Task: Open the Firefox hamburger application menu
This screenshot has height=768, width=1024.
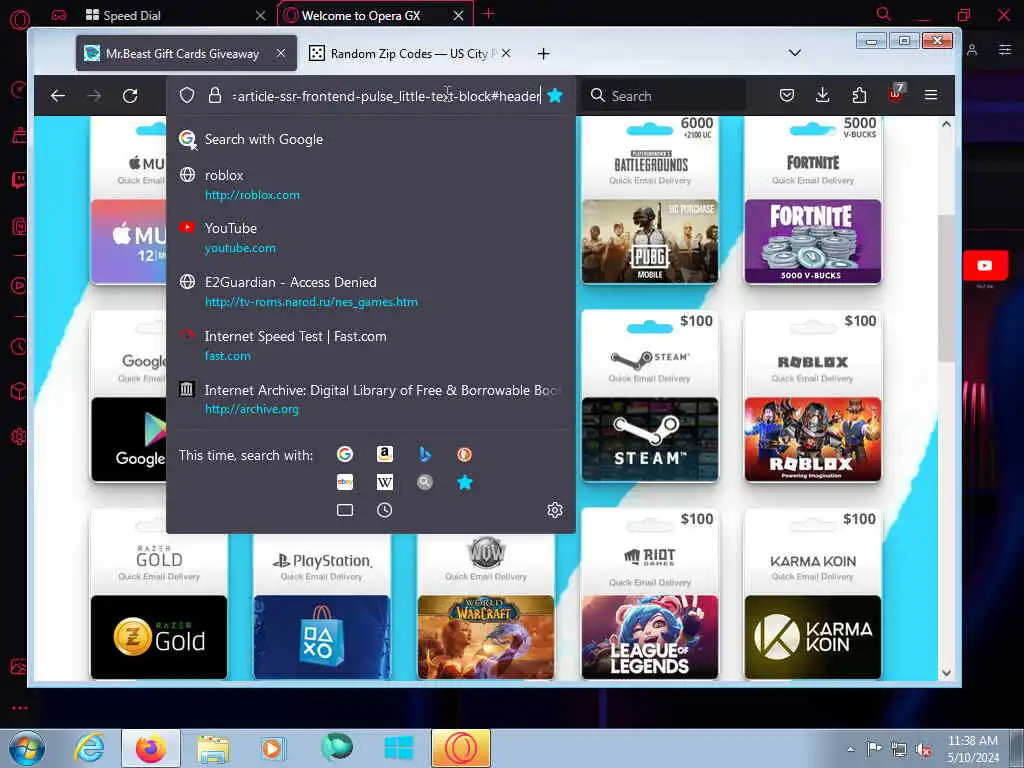Action: [931, 95]
